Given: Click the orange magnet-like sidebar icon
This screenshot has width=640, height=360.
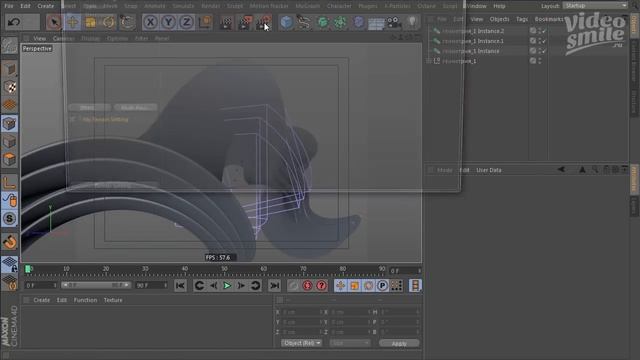Looking at the screenshot, I should (x=9, y=242).
